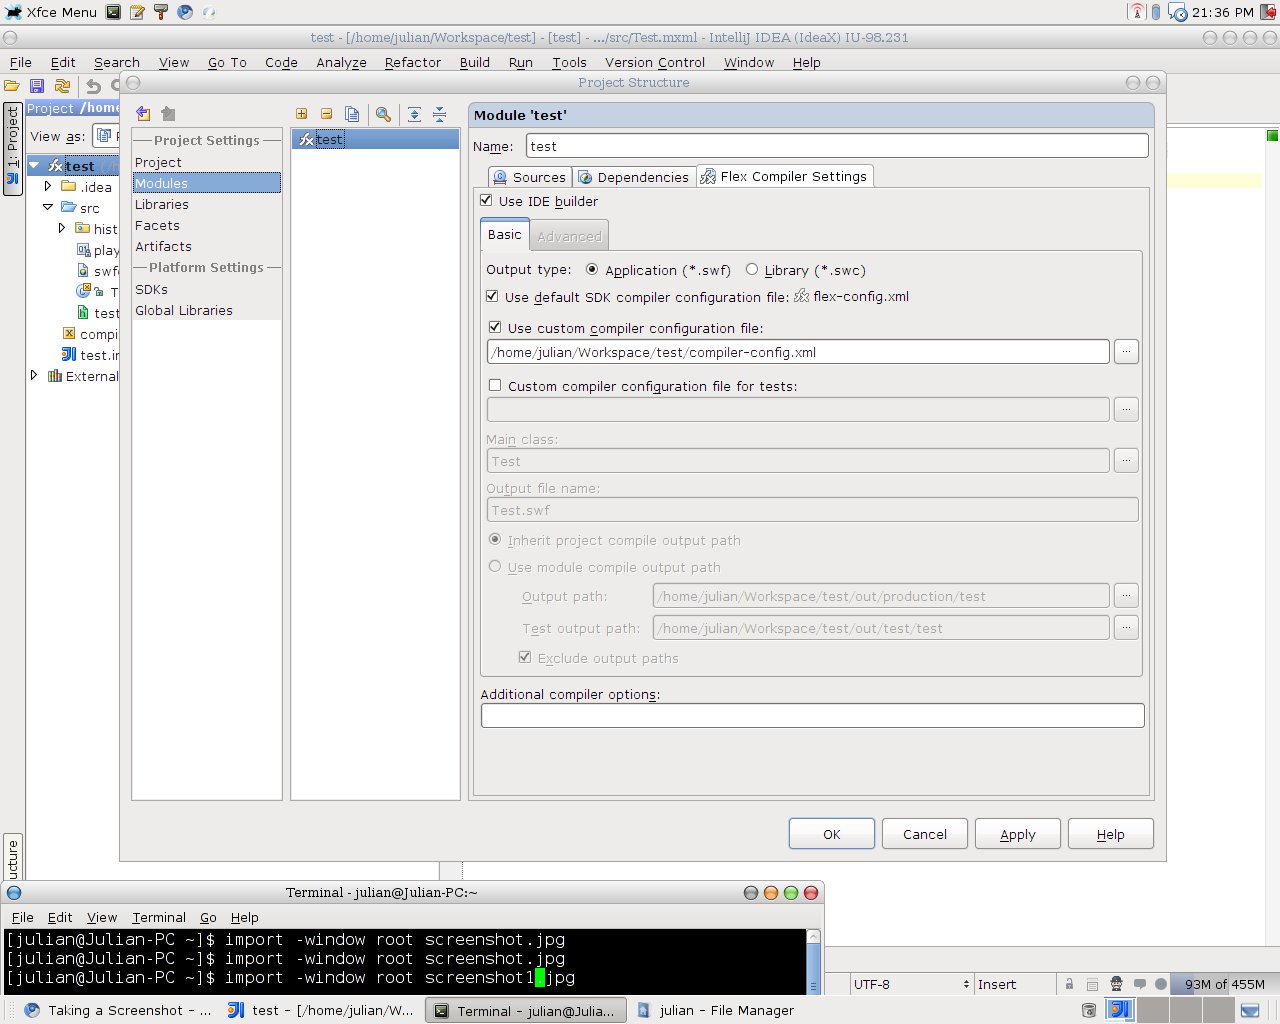Click the paint roller launcher in Xfce panel
Image resolution: width=1280 pixels, height=1024 pixels.
[x=161, y=12]
